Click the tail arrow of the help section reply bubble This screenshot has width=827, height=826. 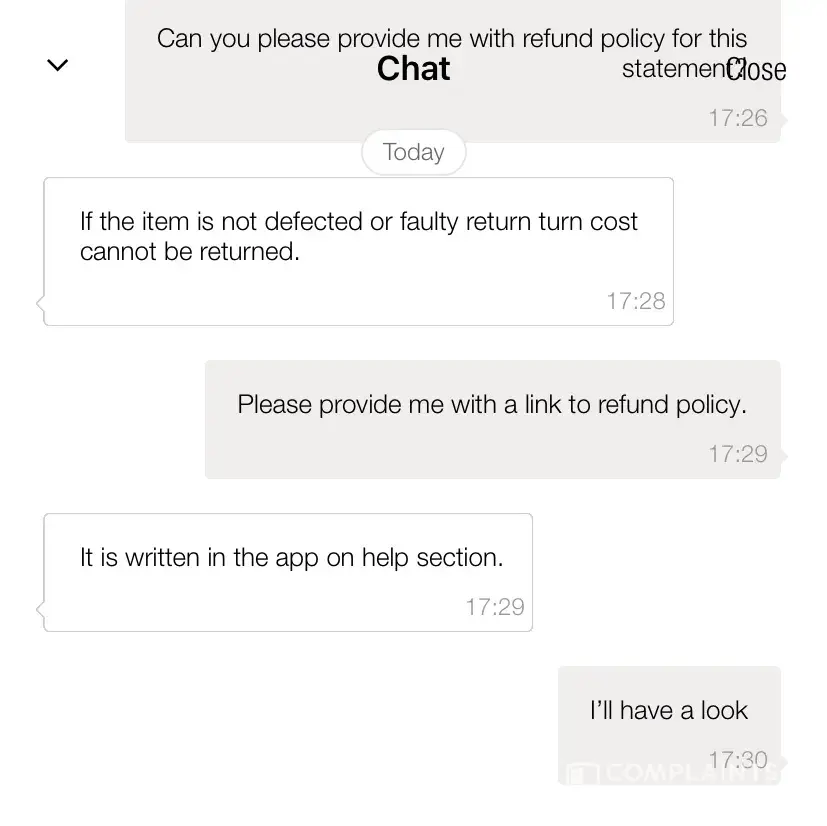click(40, 608)
